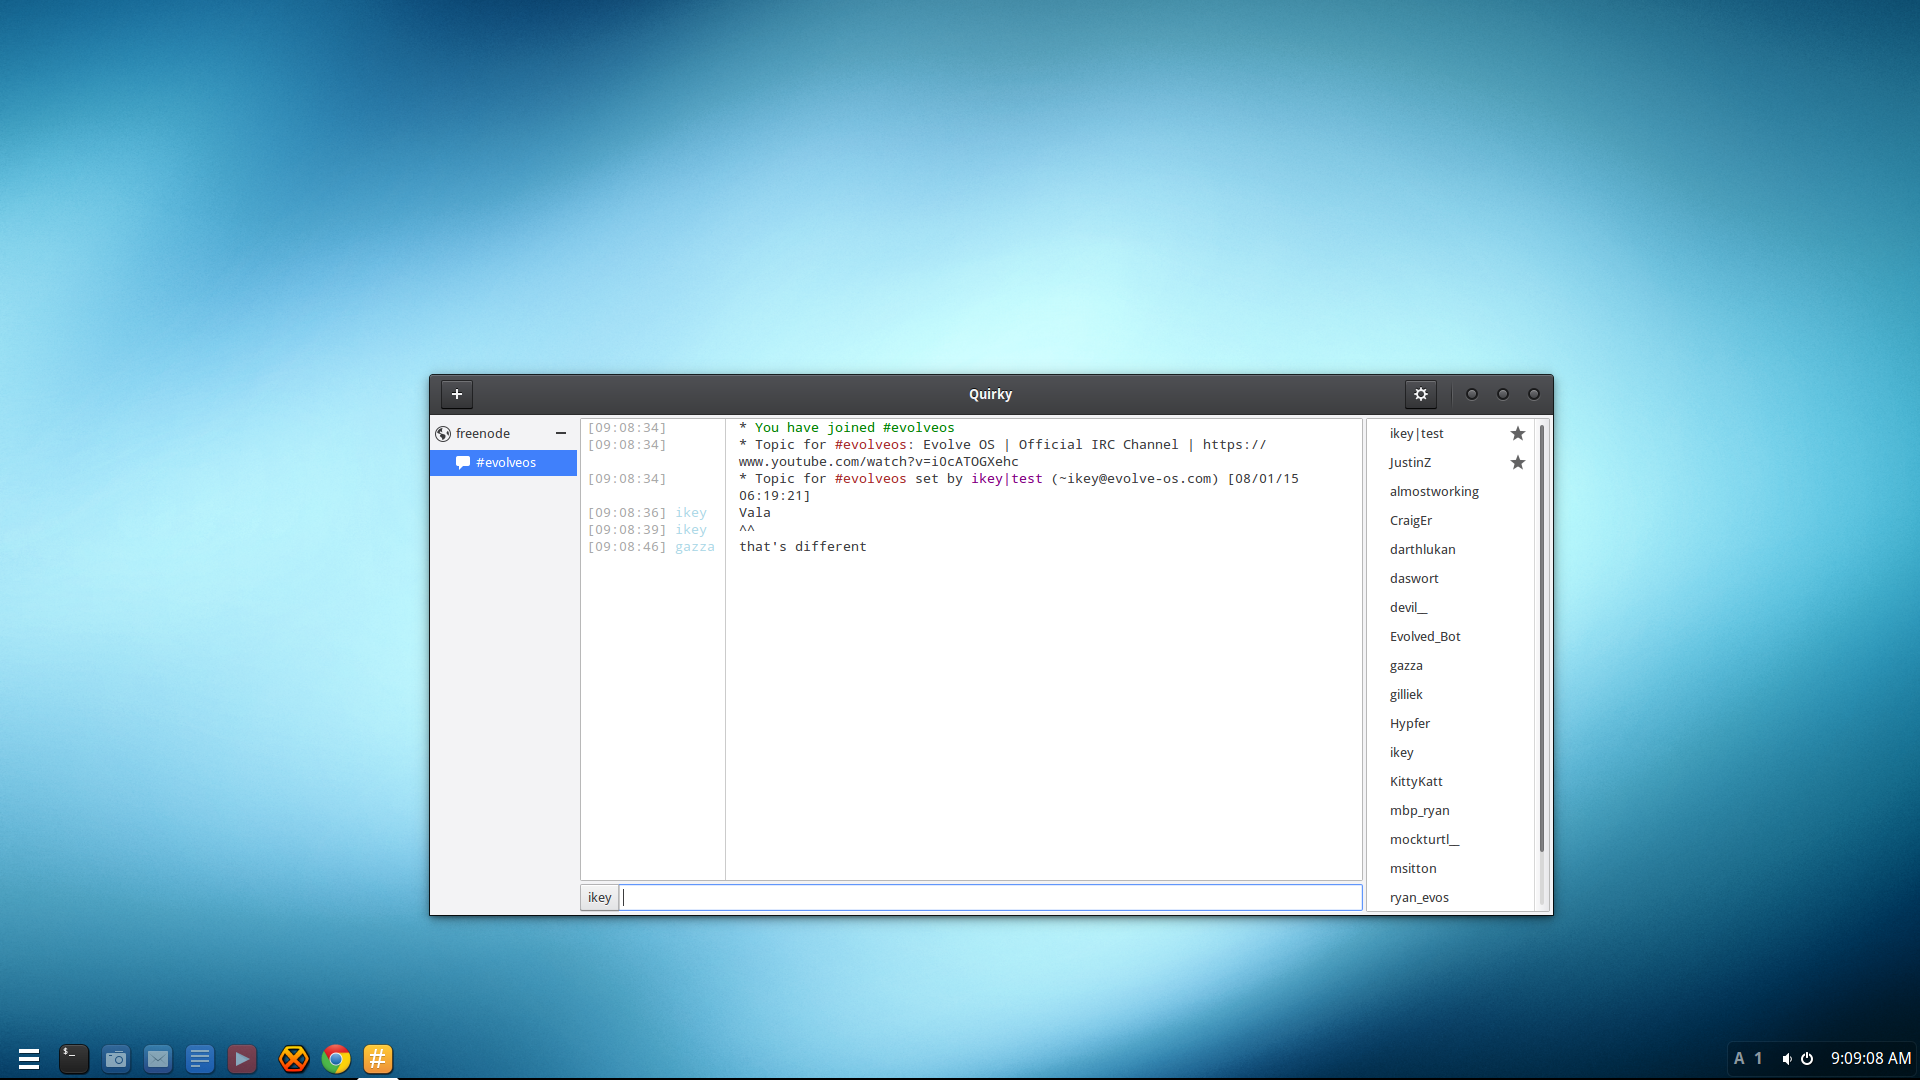Click the freenode globe icon
The image size is (1920, 1080).
[x=443, y=433]
